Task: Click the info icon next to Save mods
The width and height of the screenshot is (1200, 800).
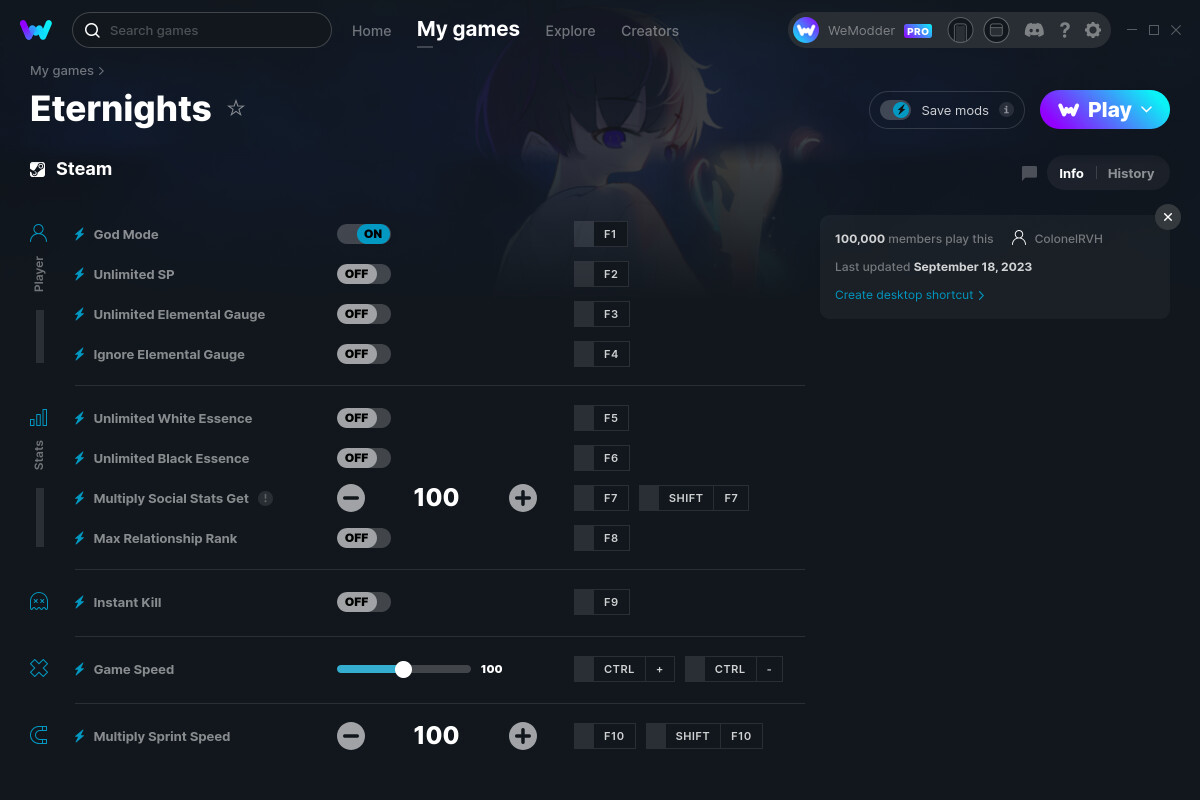Action: point(1006,110)
